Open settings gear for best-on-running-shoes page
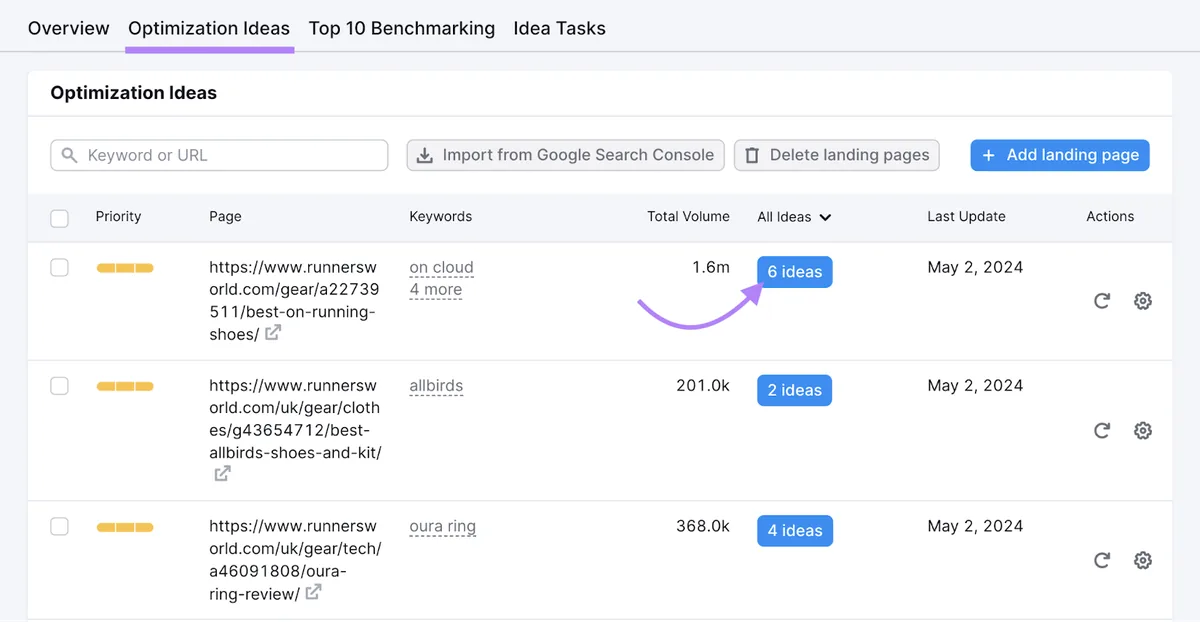Viewport: 1200px width, 622px height. pyautogui.click(x=1143, y=300)
